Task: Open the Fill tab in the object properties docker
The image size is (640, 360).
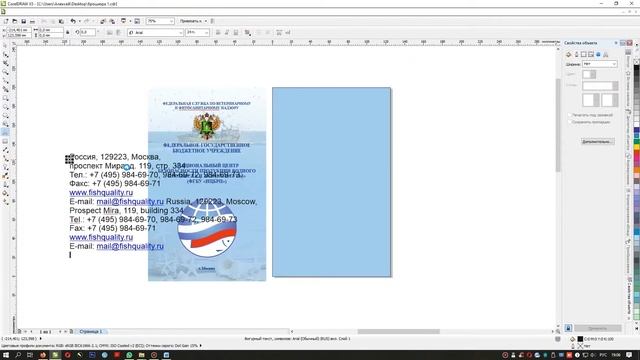Action: pyautogui.click(x=569, y=54)
